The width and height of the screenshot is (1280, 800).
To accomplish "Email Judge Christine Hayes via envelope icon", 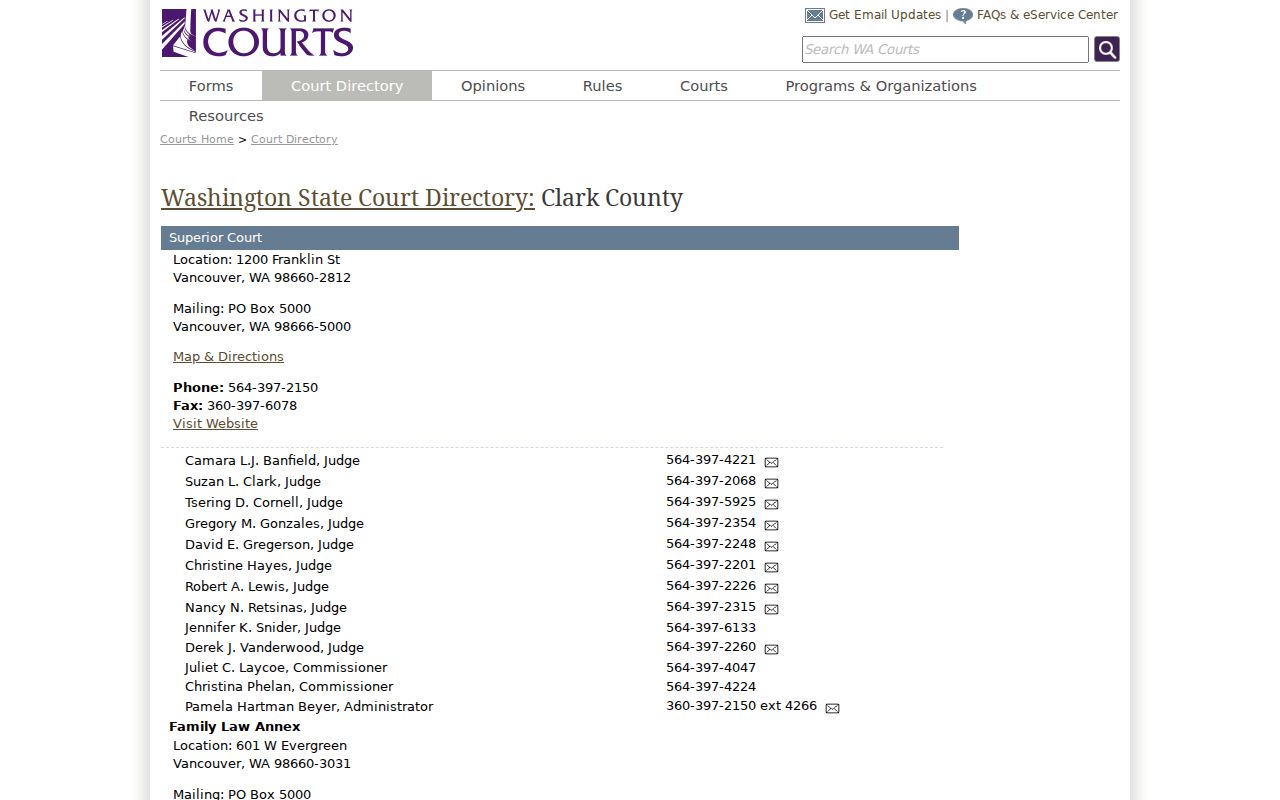I will point(771,567).
